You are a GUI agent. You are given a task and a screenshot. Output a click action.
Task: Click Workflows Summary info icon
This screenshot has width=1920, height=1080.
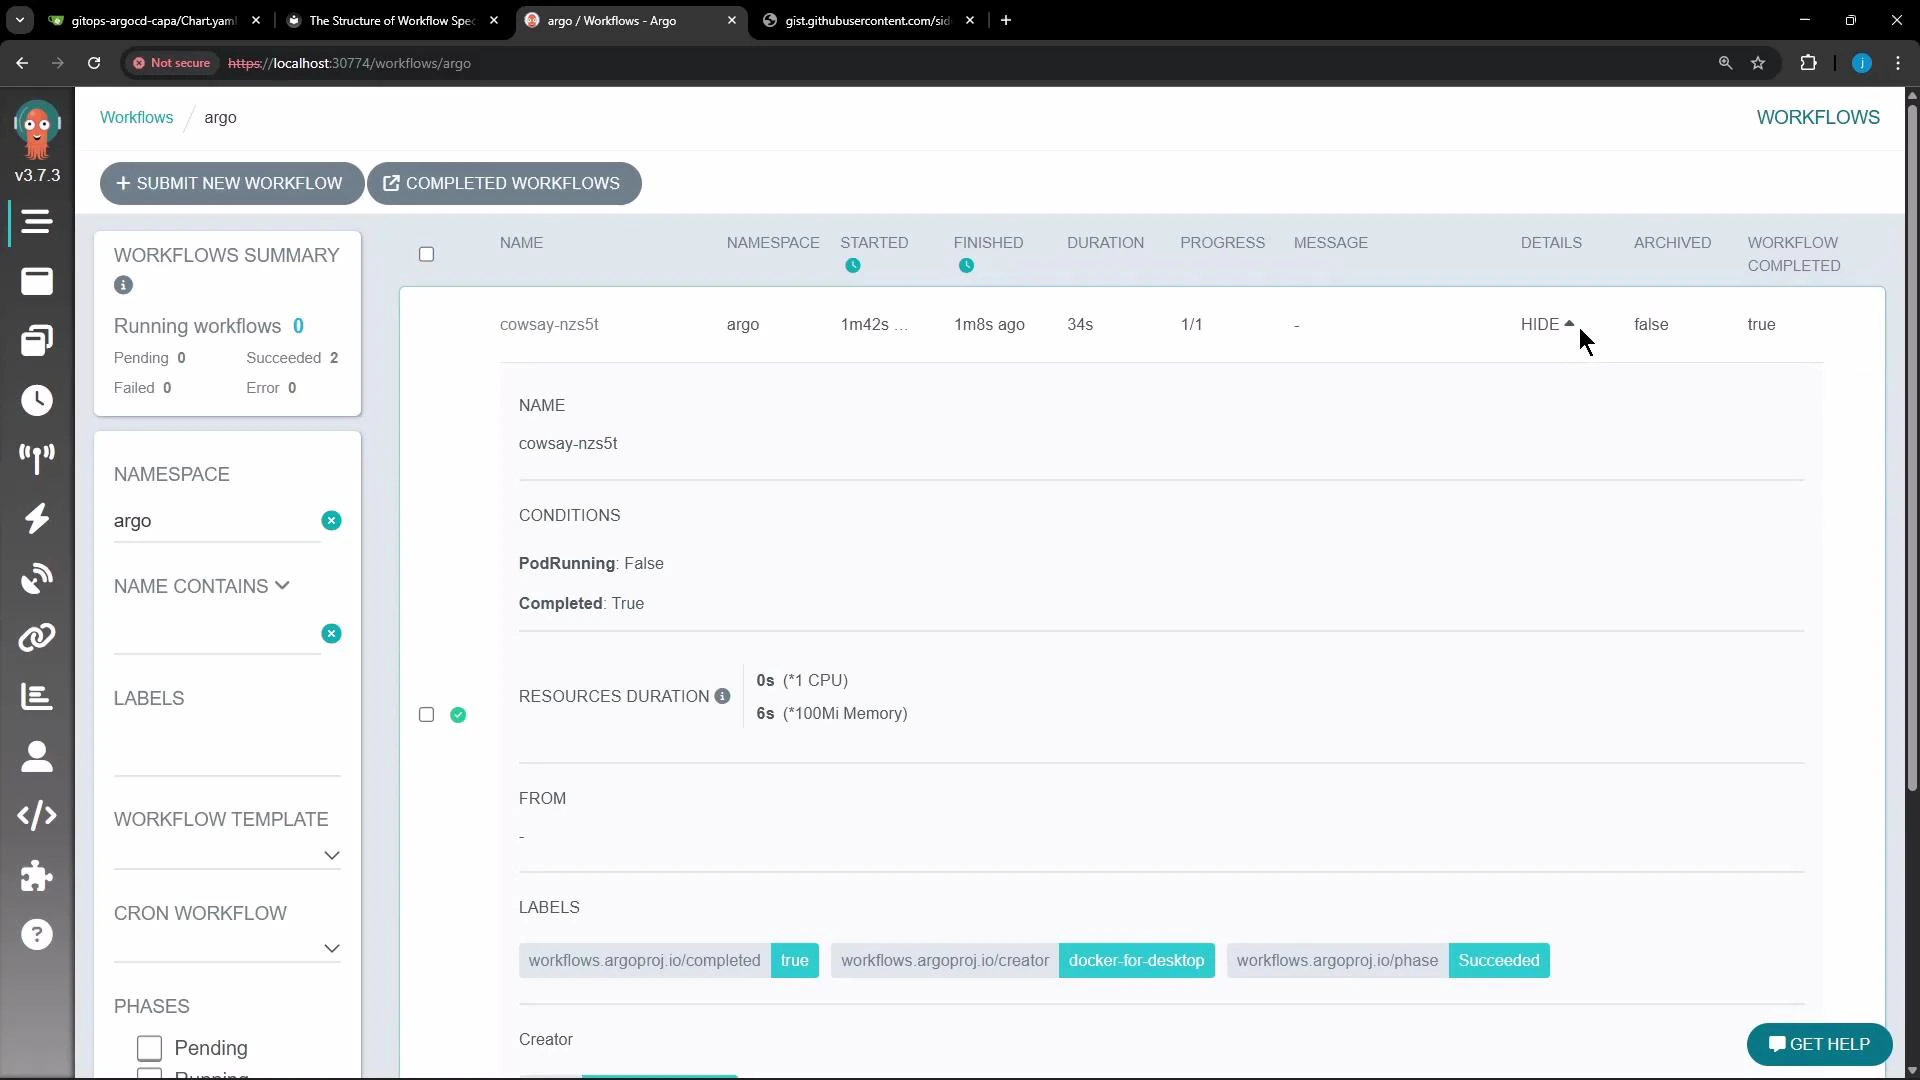click(123, 285)
